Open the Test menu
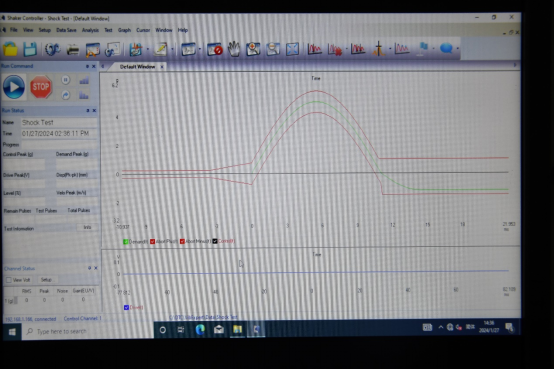The width and height of the screenshot is (554, 370). [x=108, y=30]
